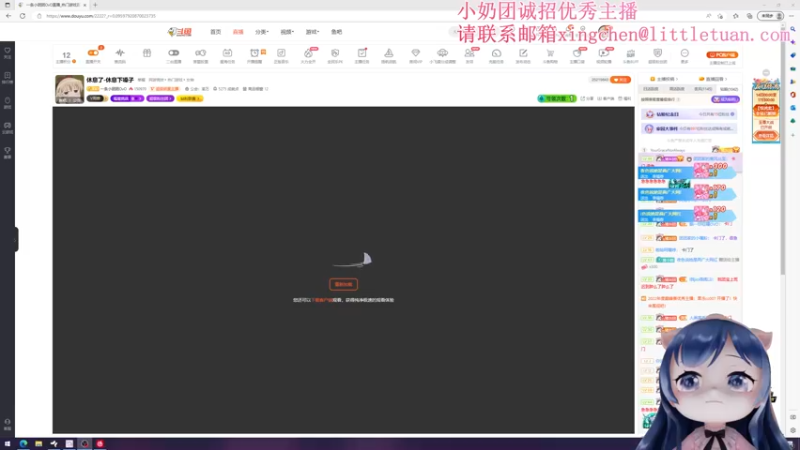The width and height of the screenshot is (800, 450).
Task: Open the checklist task icon with red dot
Action: point(362,53)
